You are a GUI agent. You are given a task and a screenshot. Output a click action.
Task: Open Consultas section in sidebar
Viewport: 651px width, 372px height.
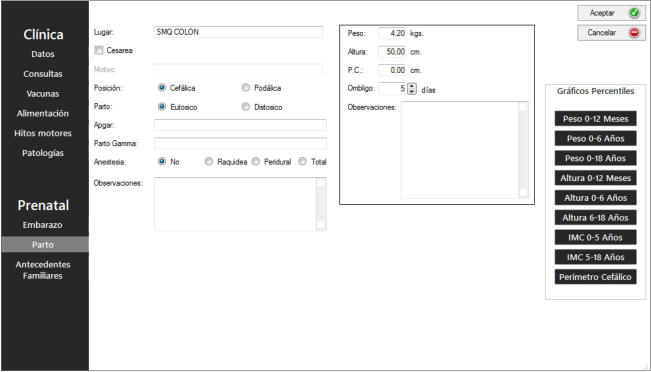click(x=43, y=74)
